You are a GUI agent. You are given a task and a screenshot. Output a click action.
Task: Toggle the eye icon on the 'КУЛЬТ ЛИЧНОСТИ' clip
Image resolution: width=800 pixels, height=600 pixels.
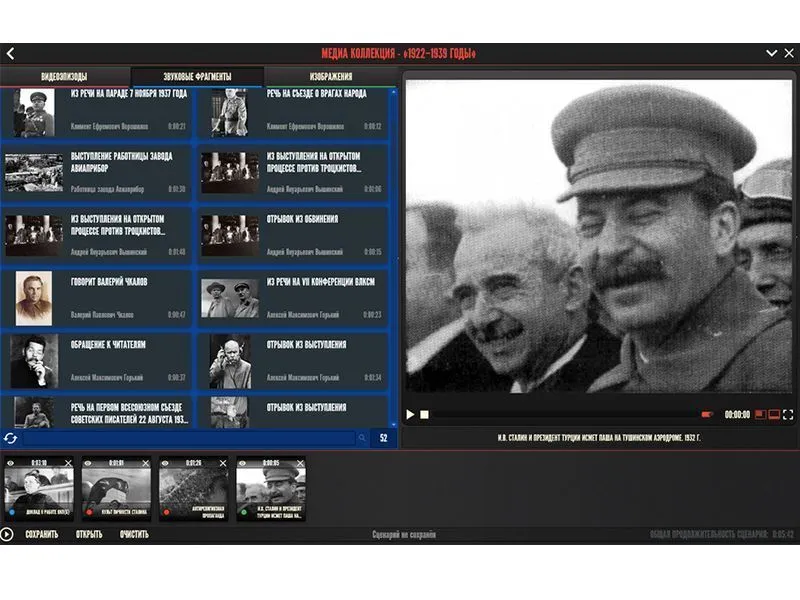click(89, 462)
